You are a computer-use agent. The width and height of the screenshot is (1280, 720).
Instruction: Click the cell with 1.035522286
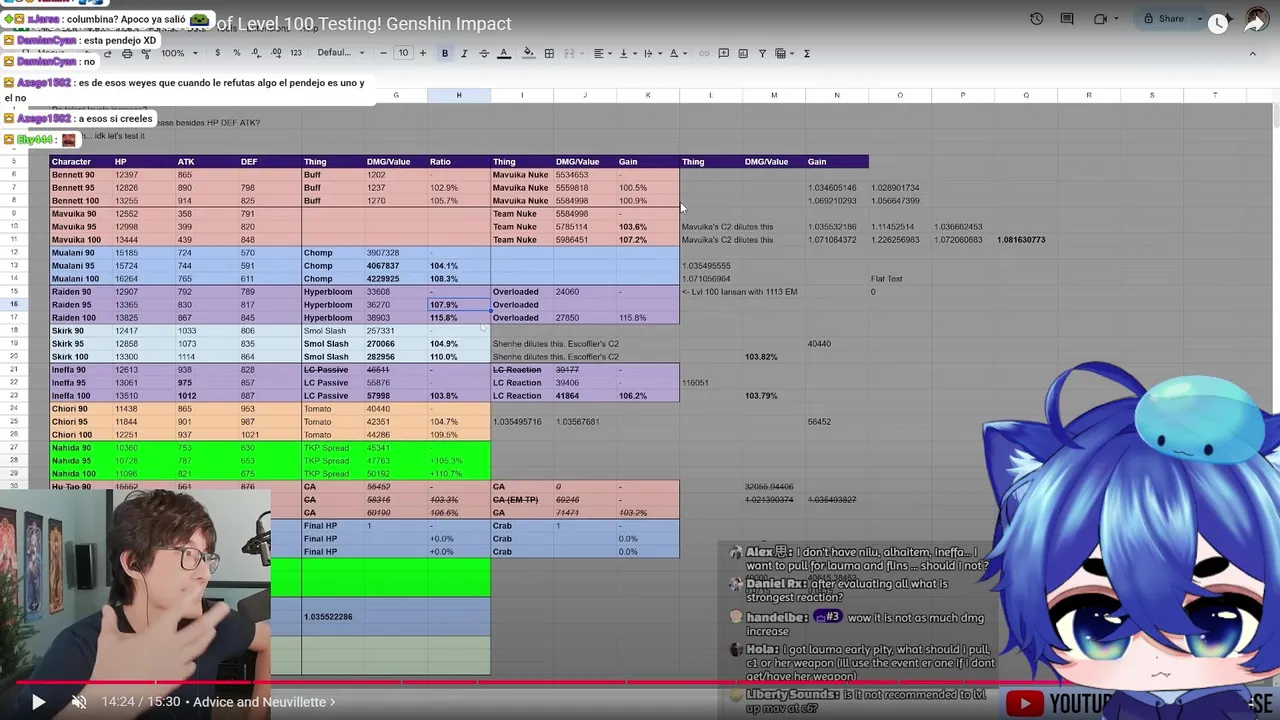click(333, 616)
